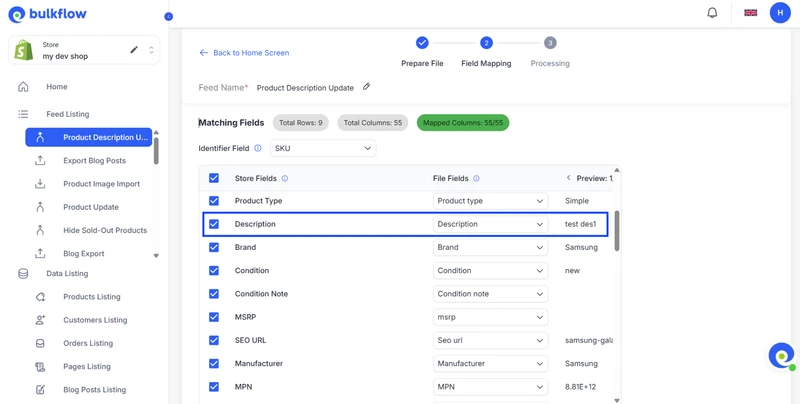Screen dimensions: 800x404
Task: Uncheck the MPN checkbox
Action: [x=214, y=387]
